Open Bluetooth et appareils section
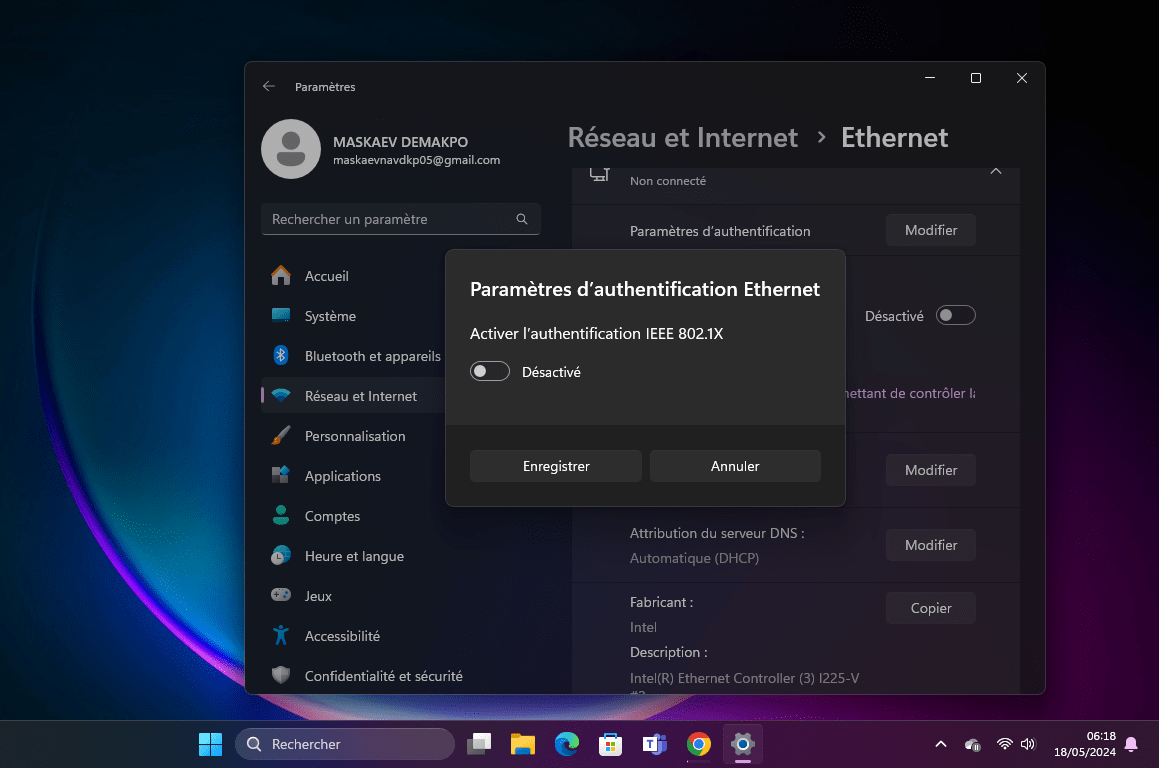Image resolution: width=1159 pixels, height=768 pixels. 353,356
